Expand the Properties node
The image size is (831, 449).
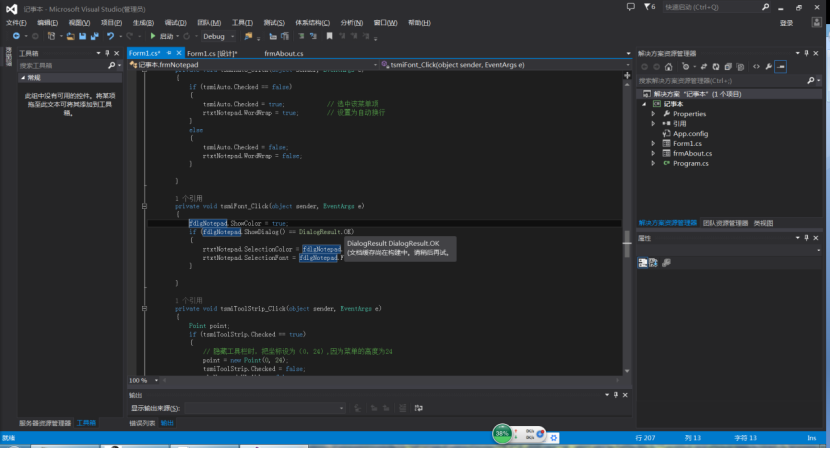(653, 114)
